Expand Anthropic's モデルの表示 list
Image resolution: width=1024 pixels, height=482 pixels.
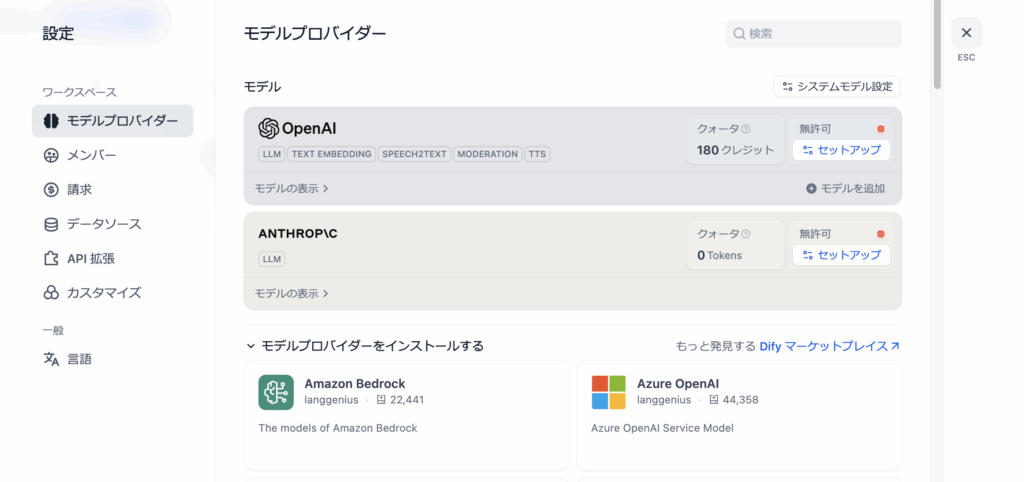[291, 294]
